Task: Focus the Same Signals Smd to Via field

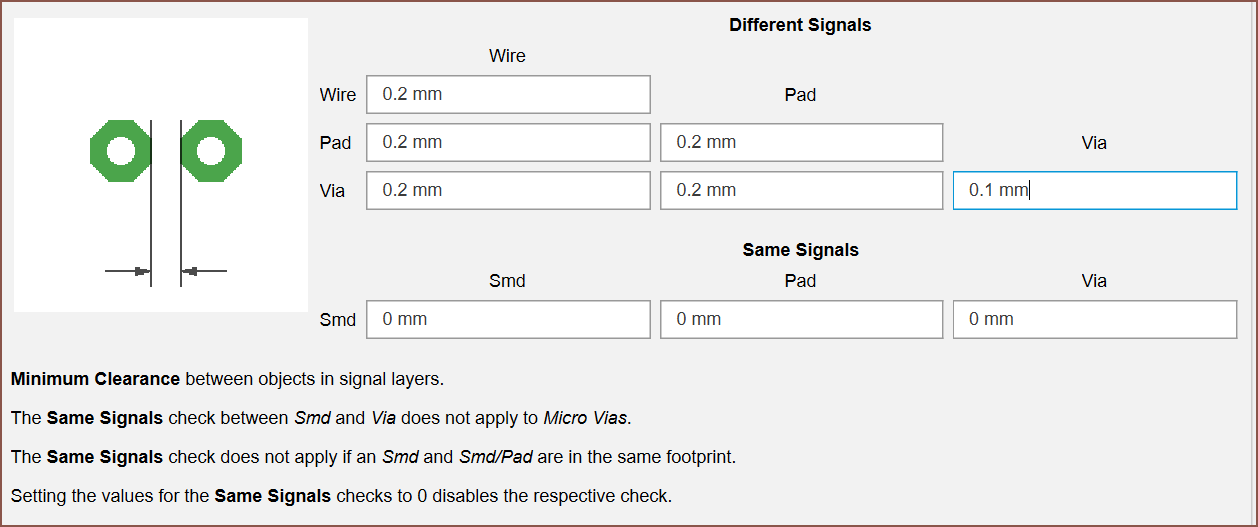Action: (x=1095, y=319)
